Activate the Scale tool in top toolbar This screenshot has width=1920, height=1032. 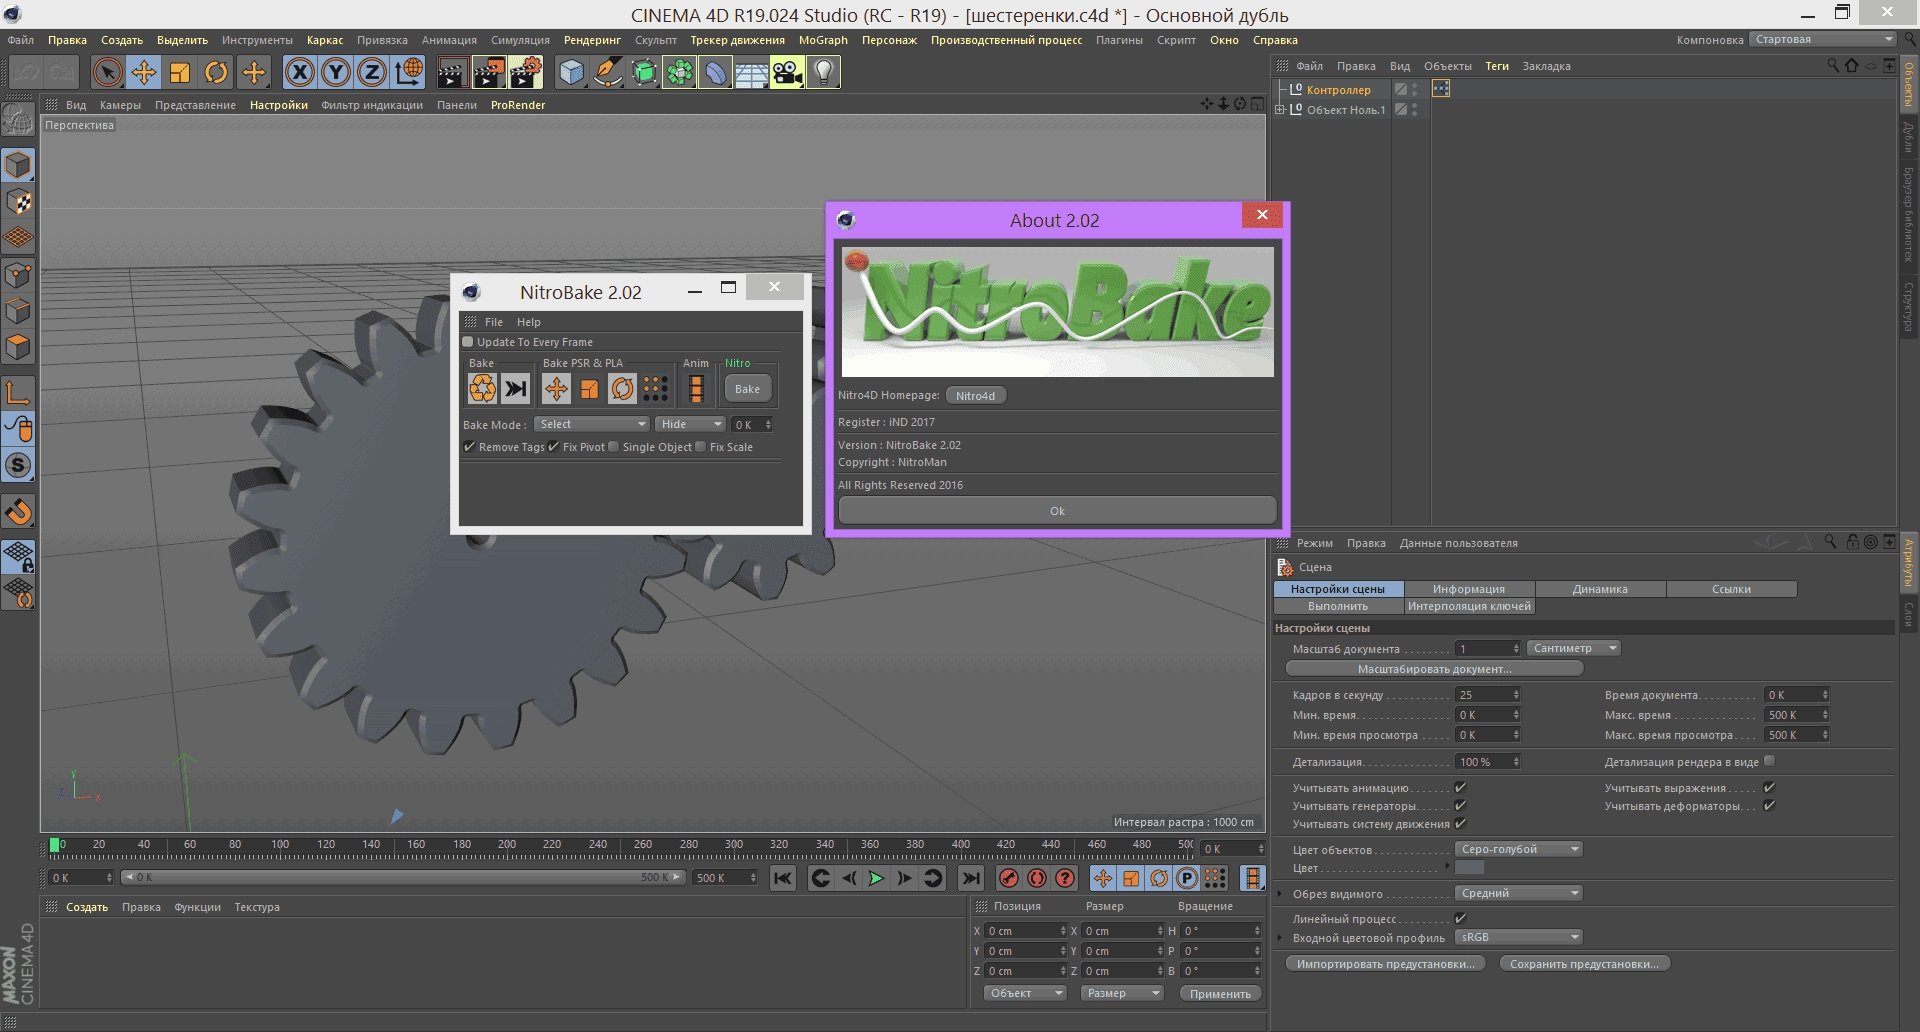[180, 72]
